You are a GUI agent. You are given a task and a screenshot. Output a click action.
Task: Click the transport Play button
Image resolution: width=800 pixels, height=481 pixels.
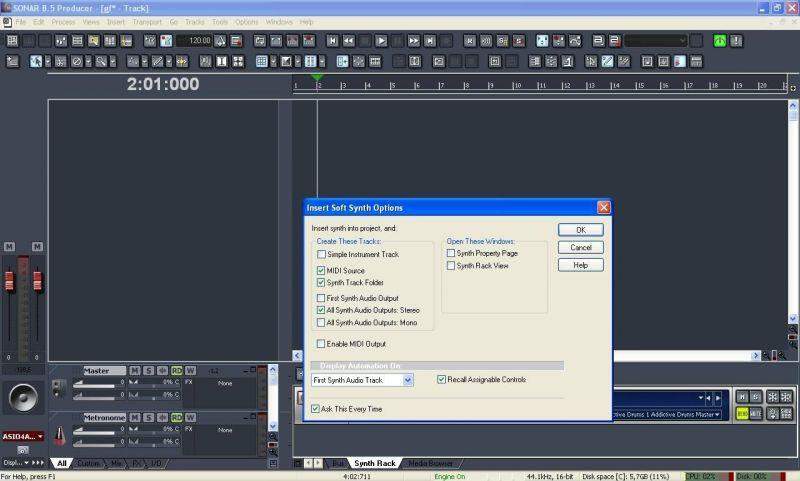click(381, 41)
